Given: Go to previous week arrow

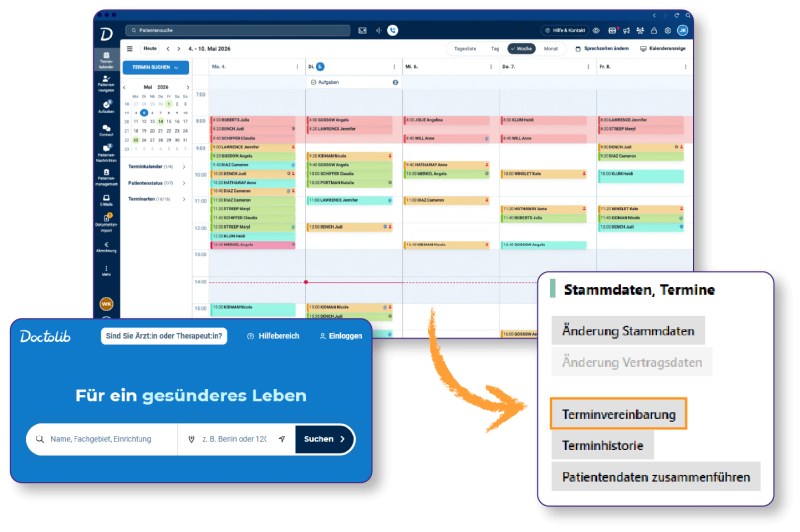Looking at the screenshot, I should pyautogui.click(x=168, y=49).
